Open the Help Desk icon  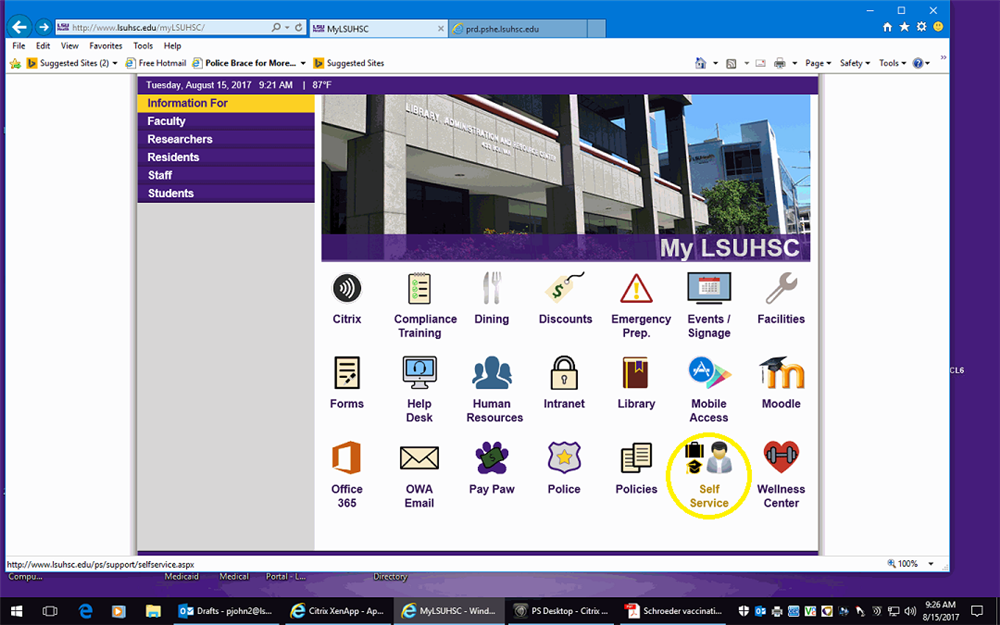point(419,374)
